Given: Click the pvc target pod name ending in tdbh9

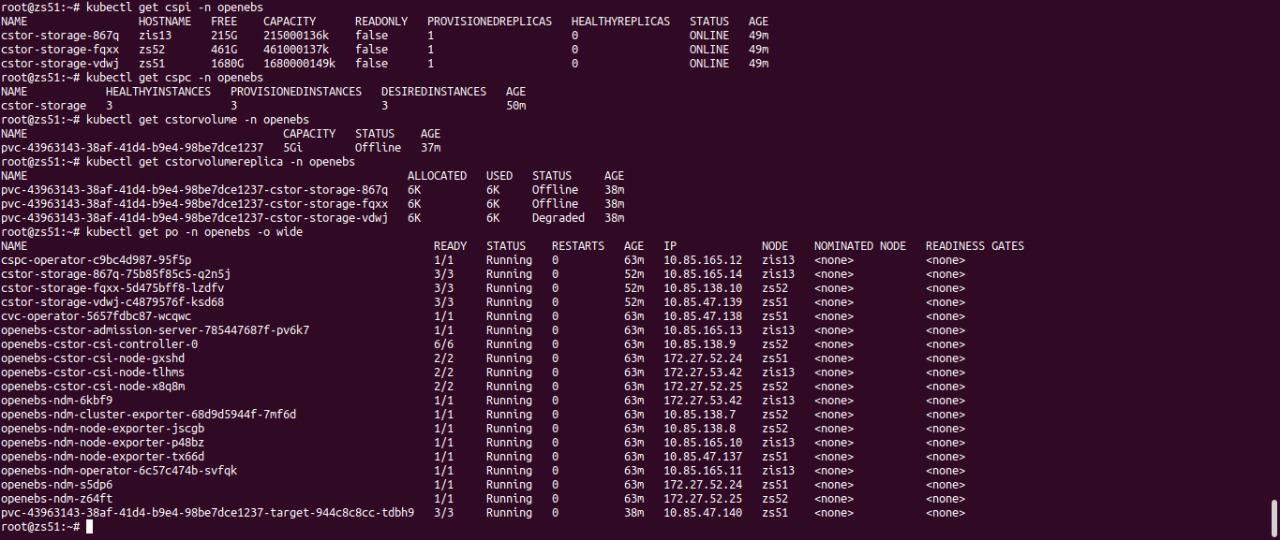Looking at the screenshot, I should click(208, 511).
